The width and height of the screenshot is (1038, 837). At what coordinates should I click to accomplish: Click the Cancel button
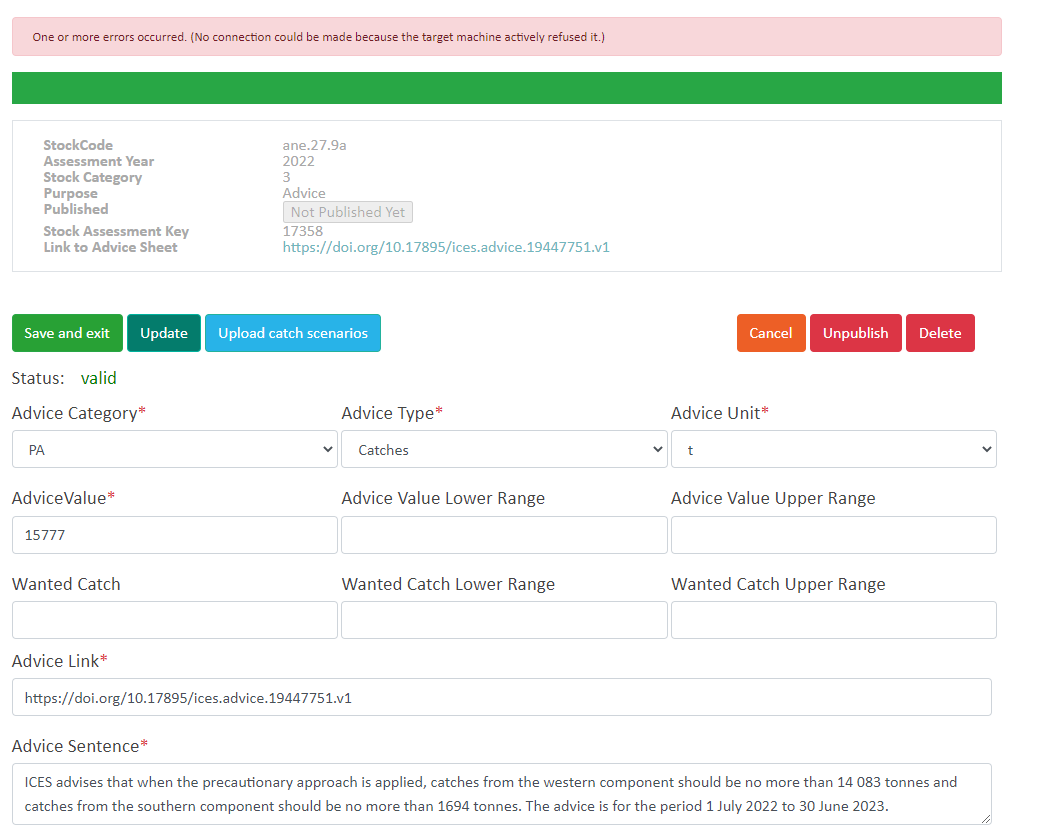(770, 332)
